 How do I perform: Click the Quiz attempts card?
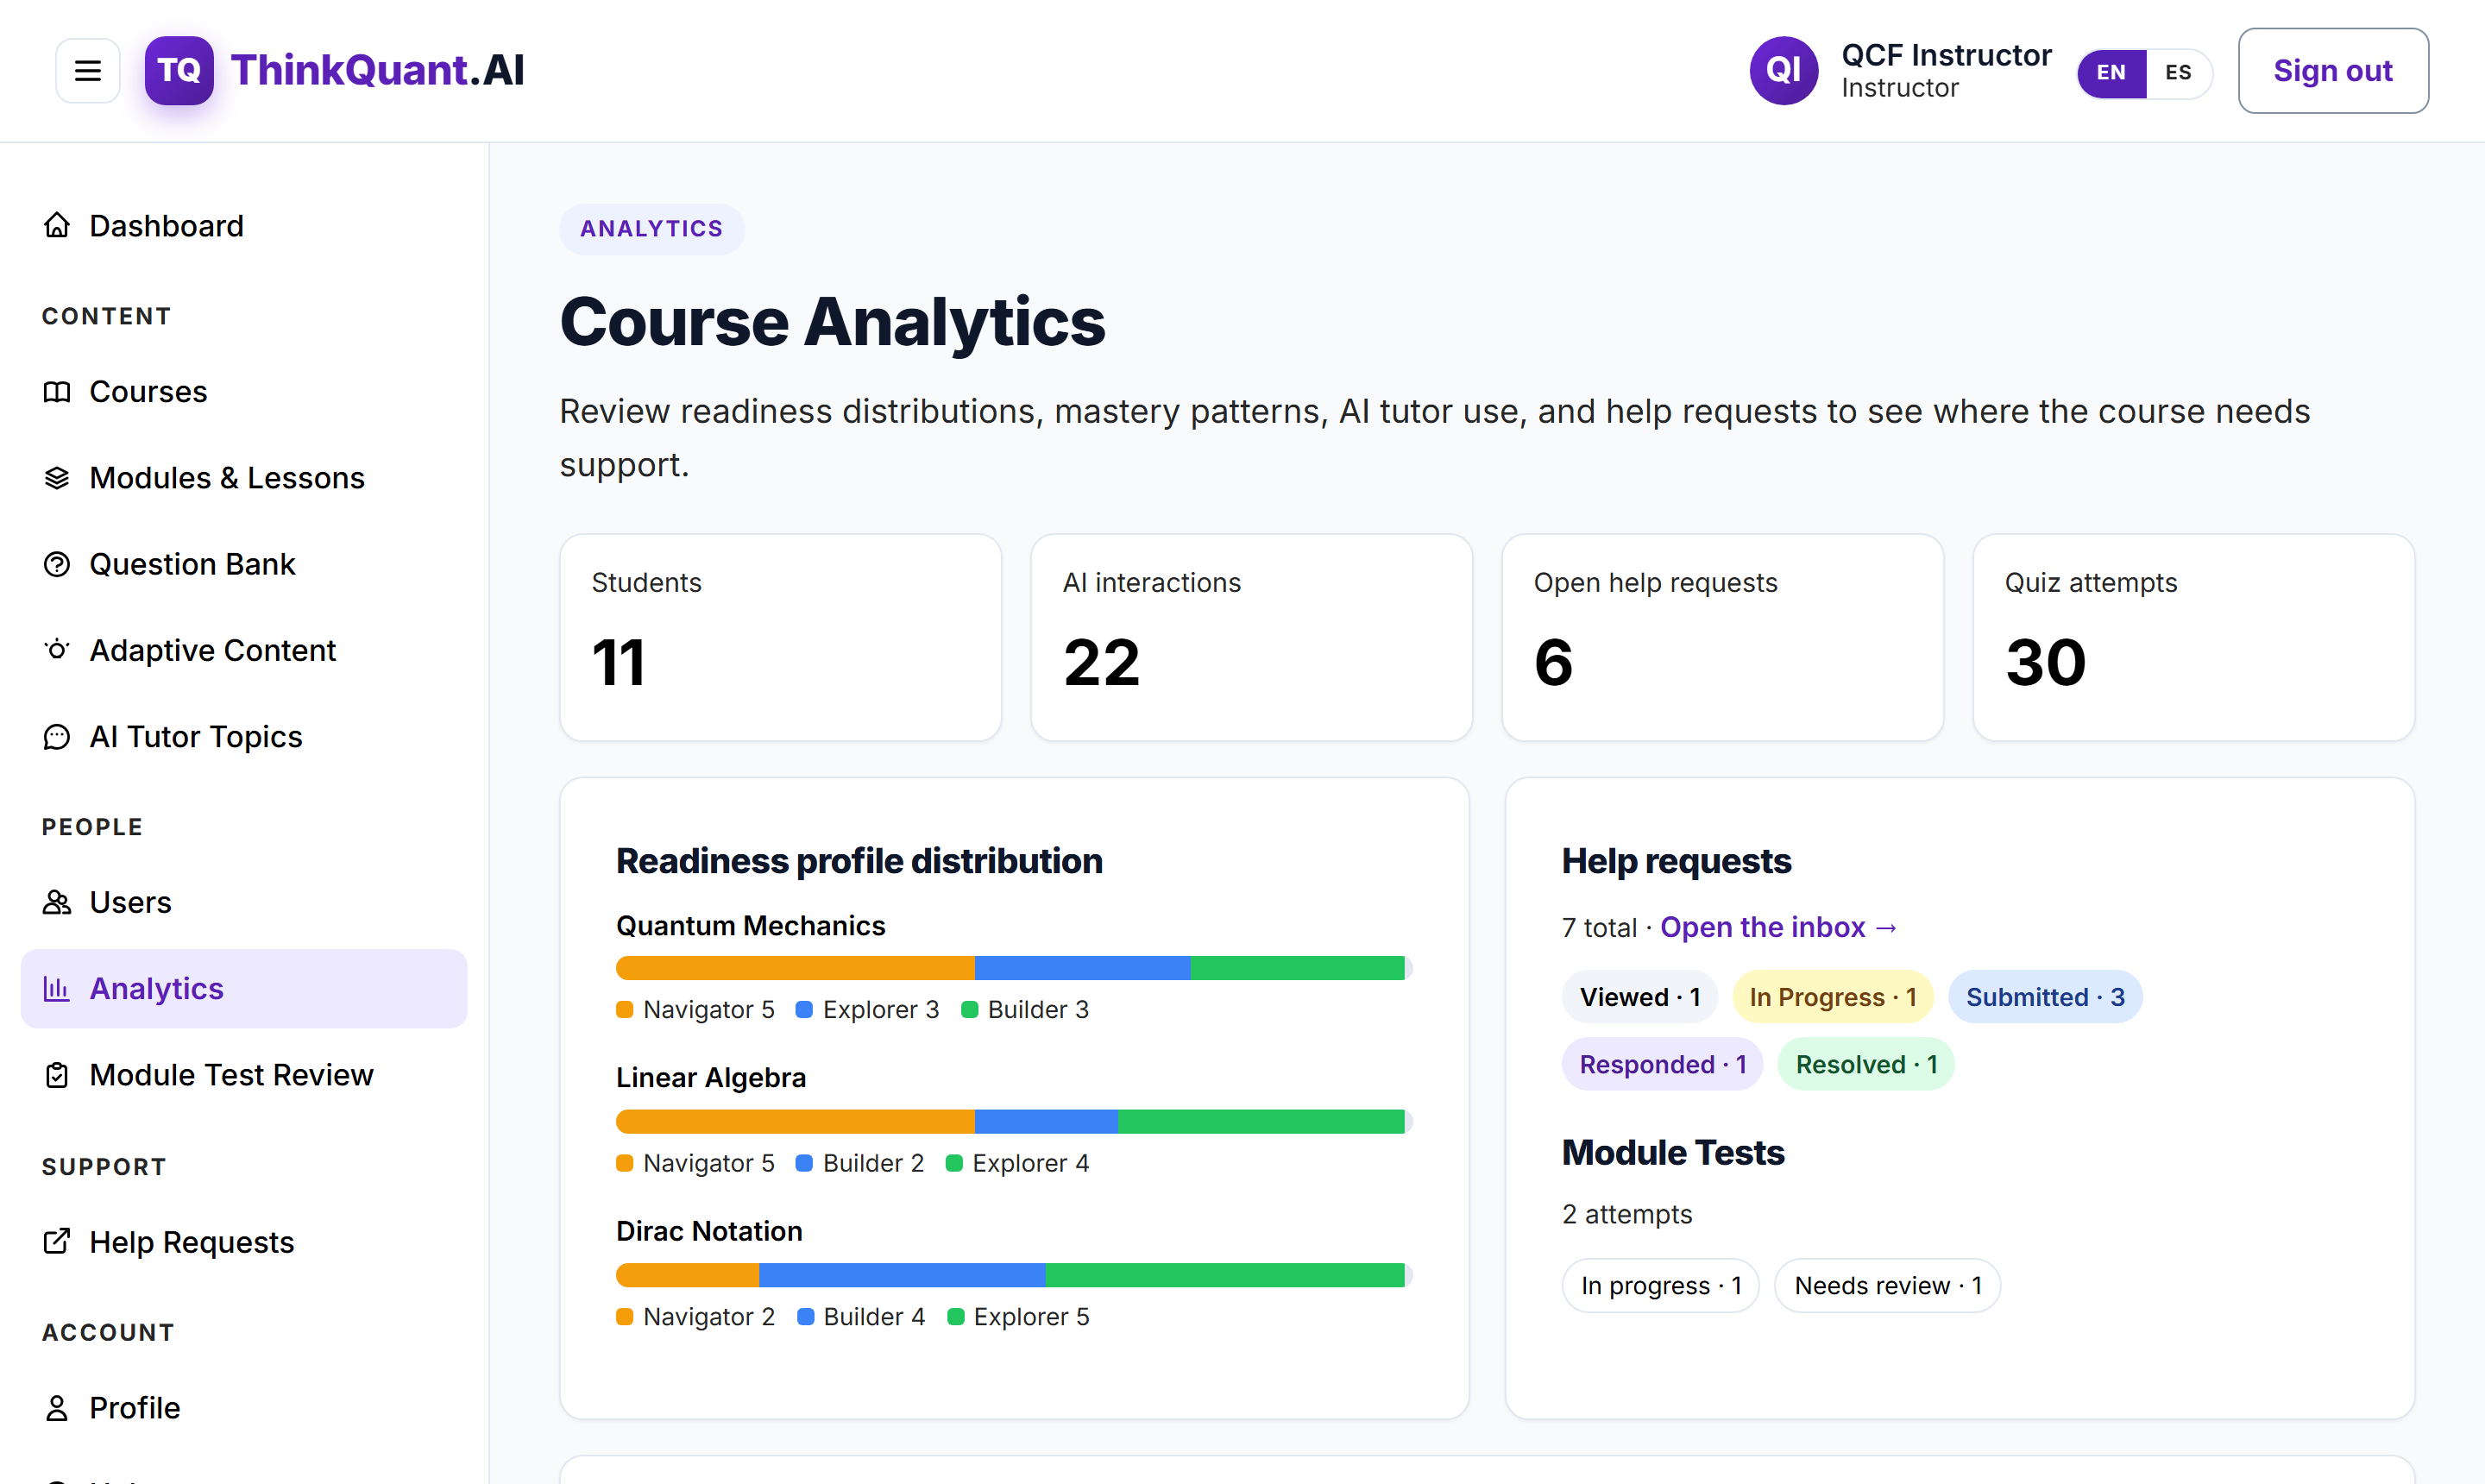pyautogui.click(x=2194, y=638)
